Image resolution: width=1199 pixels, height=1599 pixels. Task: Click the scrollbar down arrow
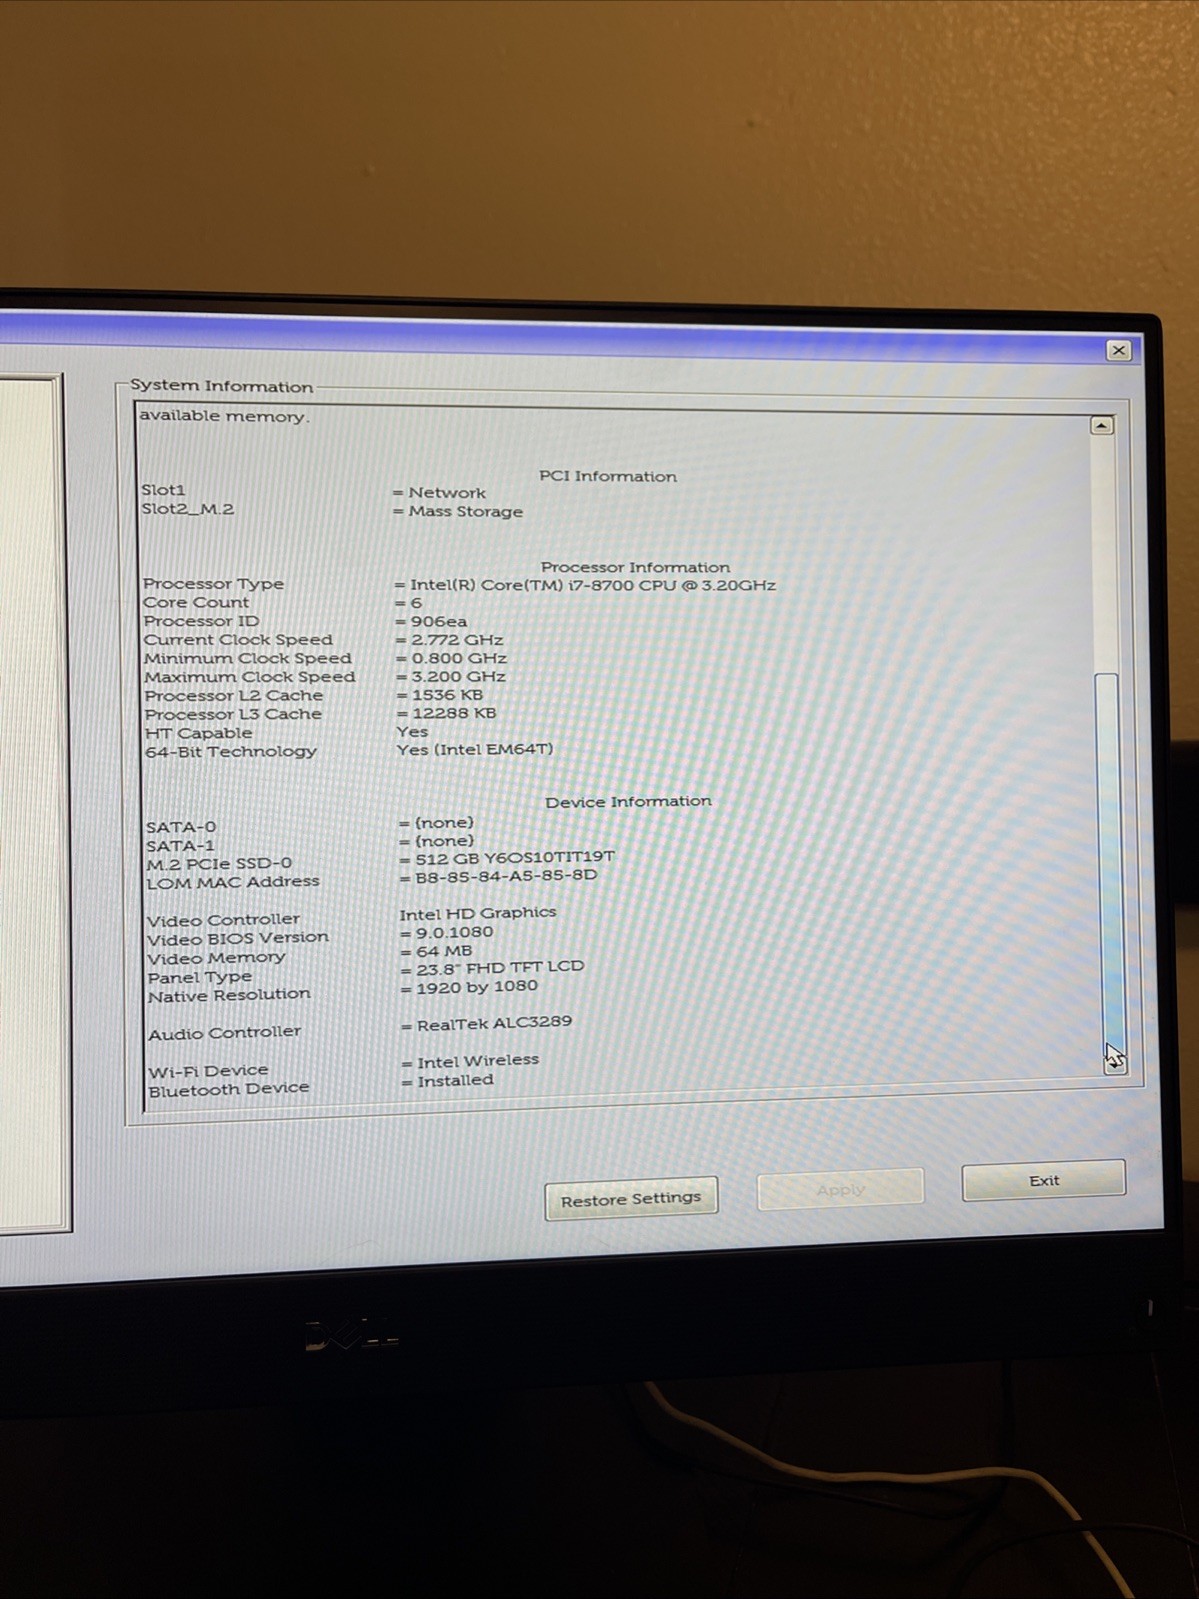(x=1114, y=1064)
